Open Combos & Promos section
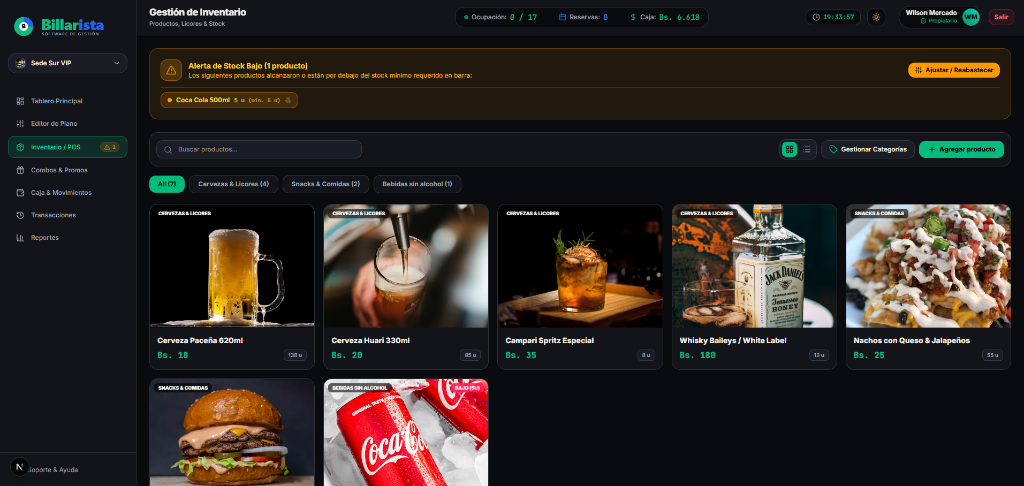The image size is (1024, 486). [x=68, y=170]
